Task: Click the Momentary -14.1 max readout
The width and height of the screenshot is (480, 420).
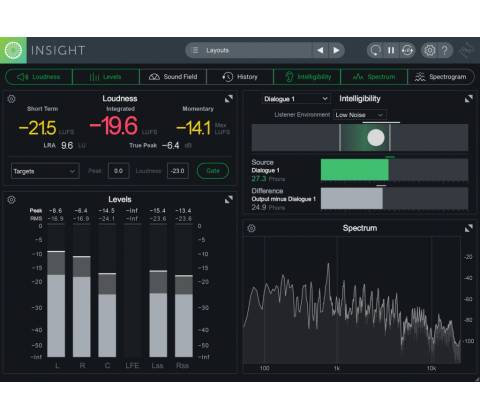Action: click(194, 128)
